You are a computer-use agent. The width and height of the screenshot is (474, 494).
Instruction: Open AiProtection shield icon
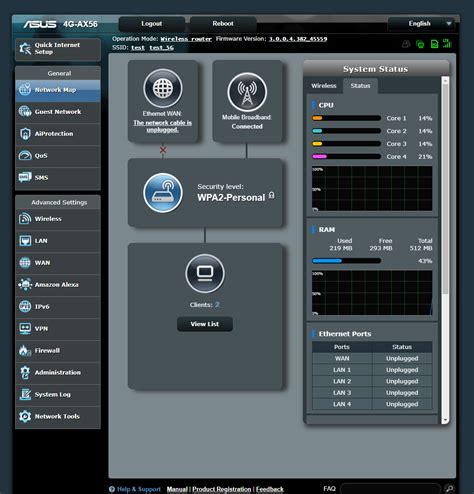(25, 134)
